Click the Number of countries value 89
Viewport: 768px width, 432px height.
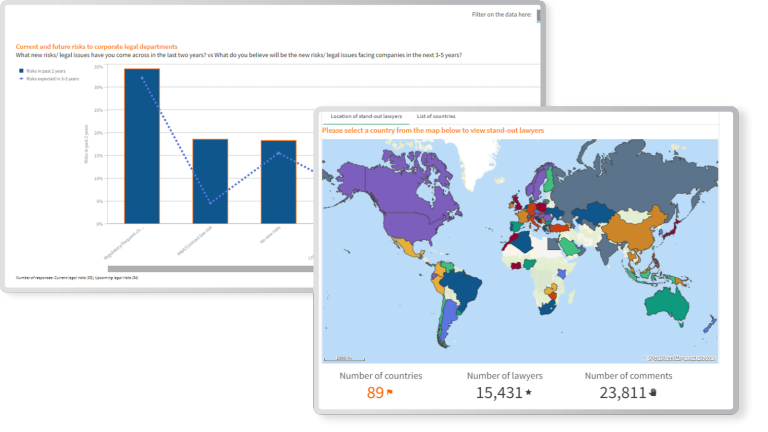pos(375,394)
